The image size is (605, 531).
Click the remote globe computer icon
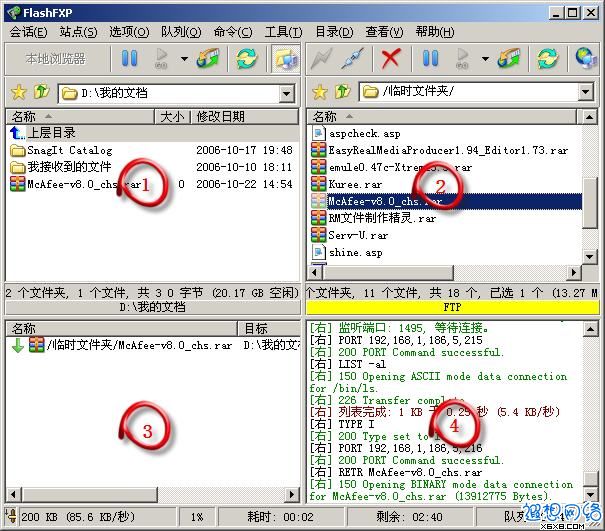point(586,59)
